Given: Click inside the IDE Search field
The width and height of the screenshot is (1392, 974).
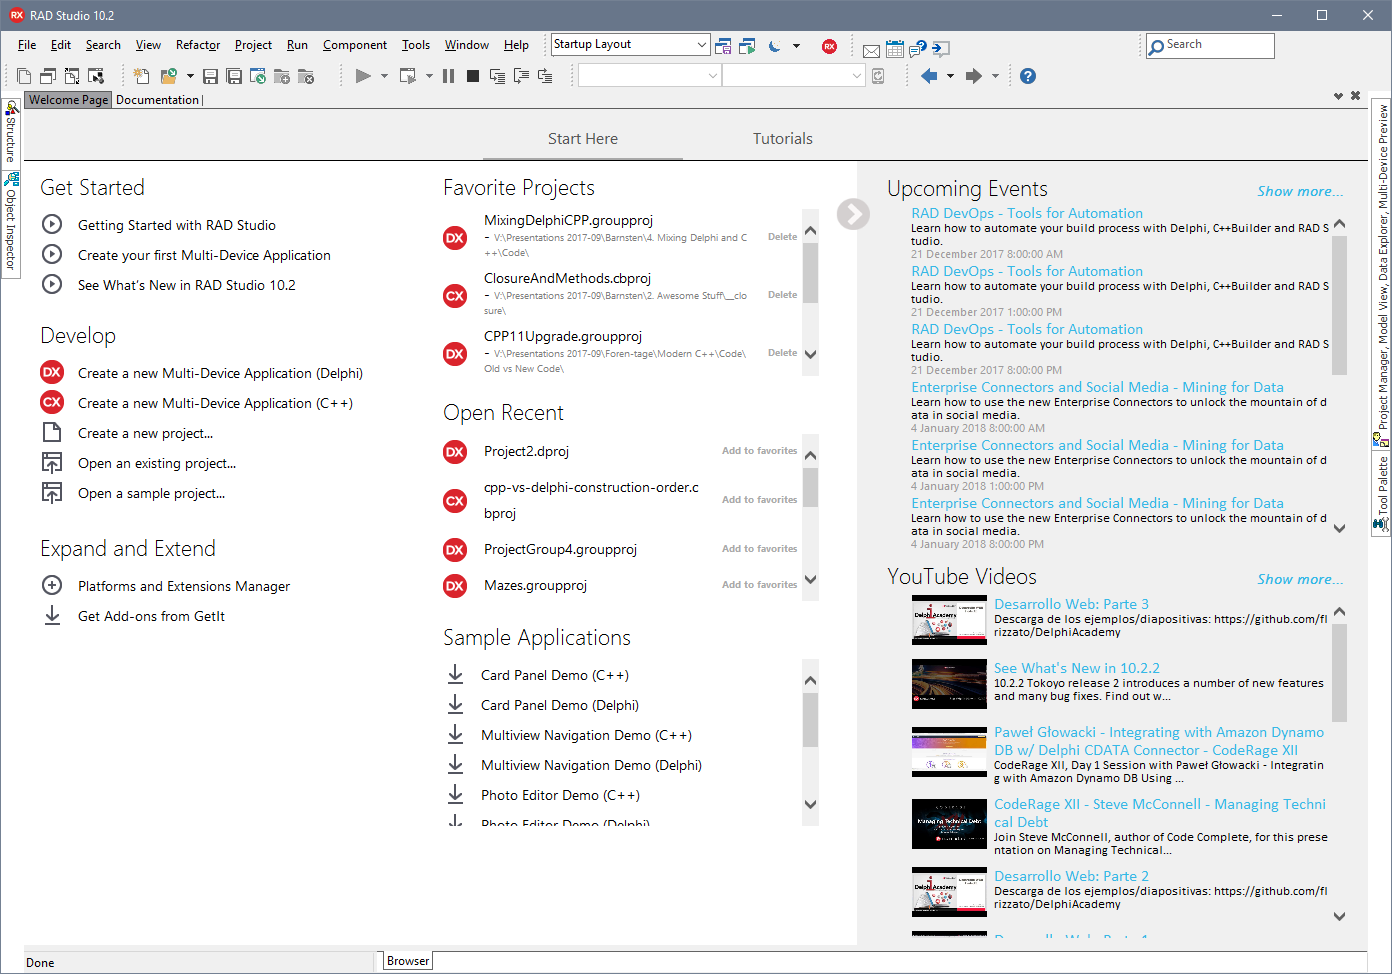Looking at the screenshot, I should [1210, 45].
